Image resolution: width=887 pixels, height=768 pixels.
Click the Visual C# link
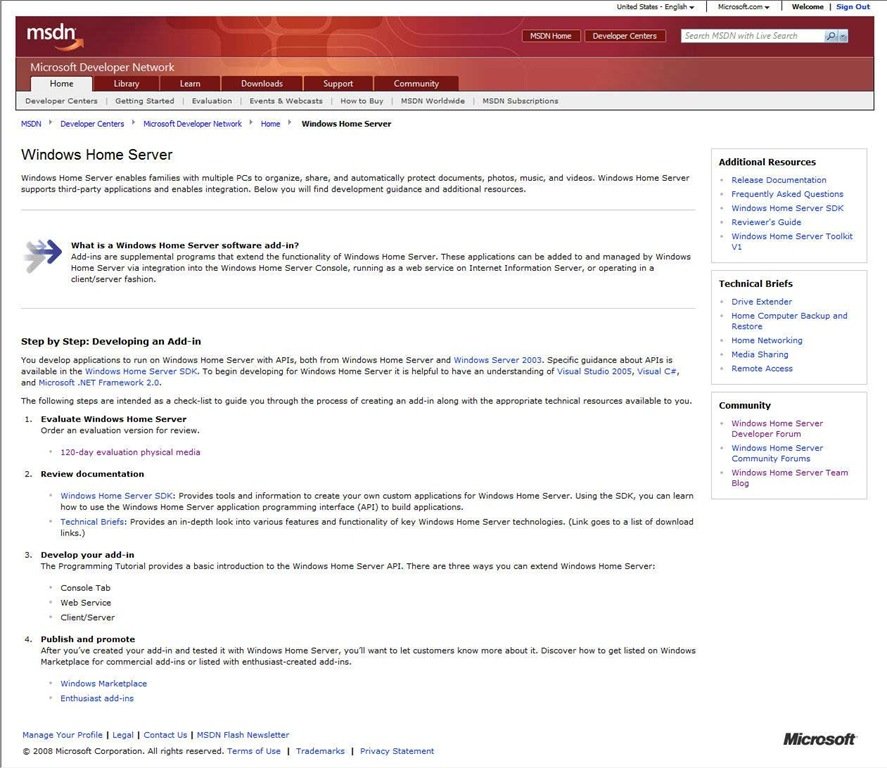click(x=657, y=372)
